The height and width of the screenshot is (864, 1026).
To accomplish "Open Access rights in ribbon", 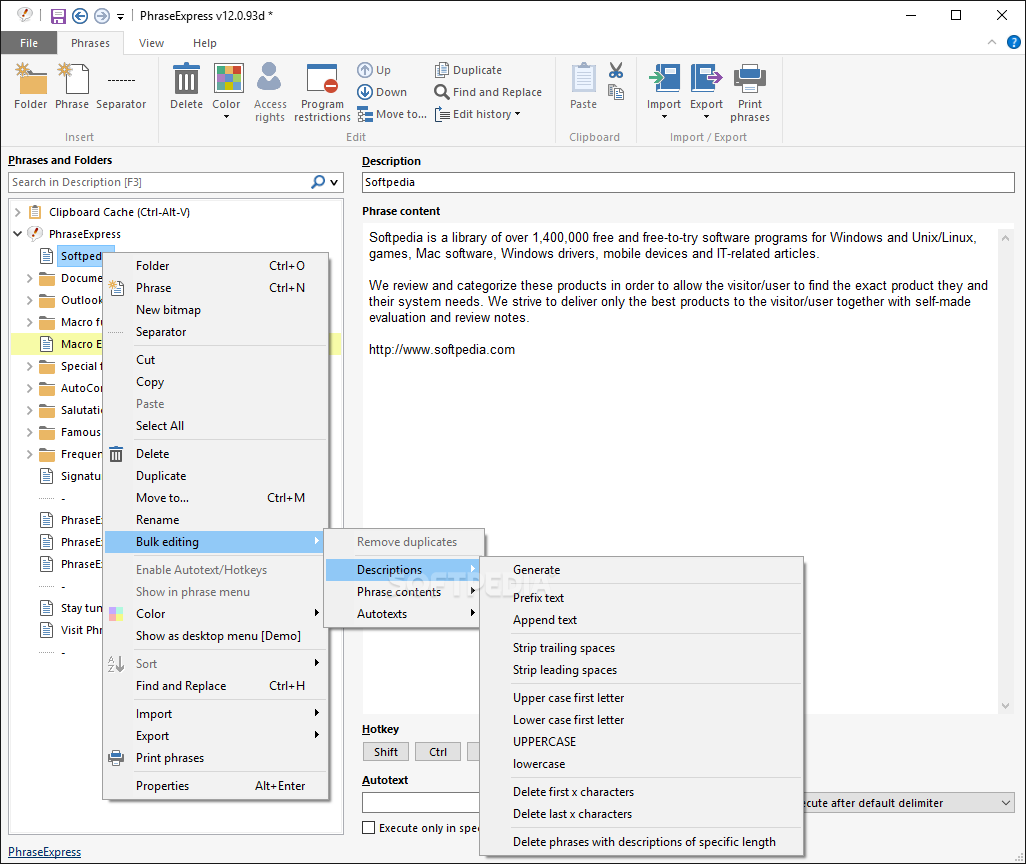I will (270, 92).
